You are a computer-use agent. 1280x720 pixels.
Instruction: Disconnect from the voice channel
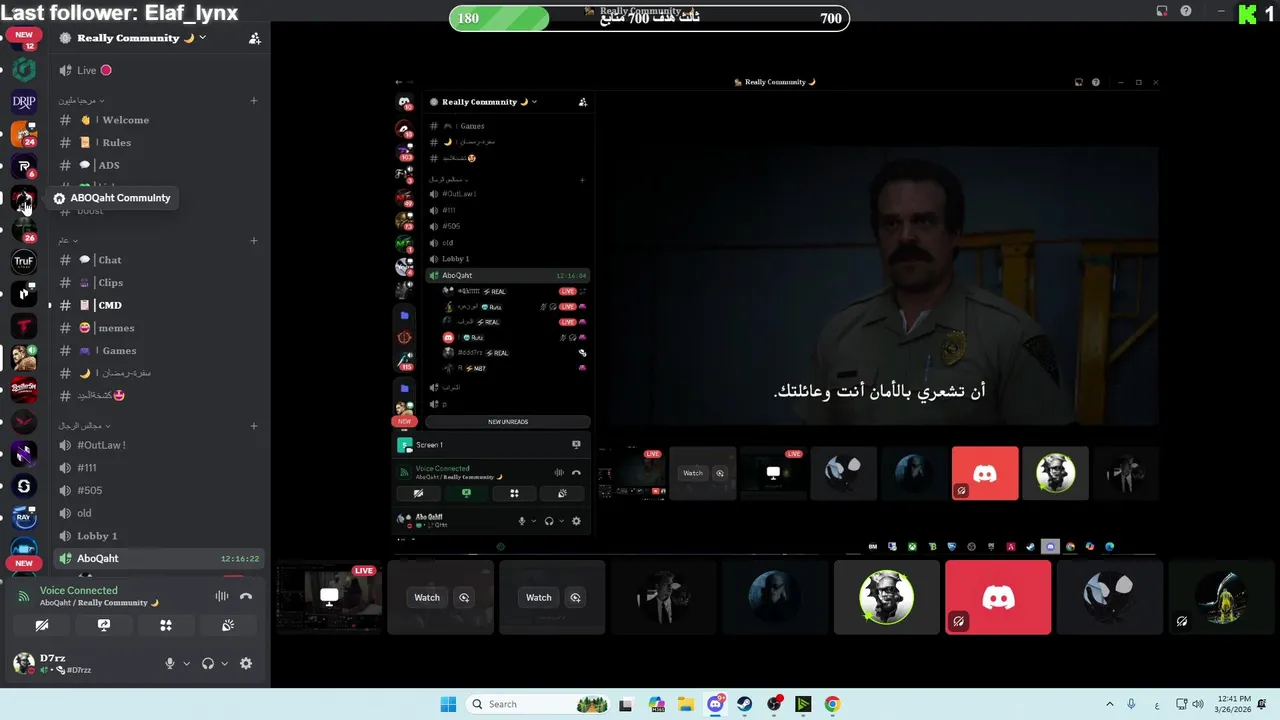[246, 596]
